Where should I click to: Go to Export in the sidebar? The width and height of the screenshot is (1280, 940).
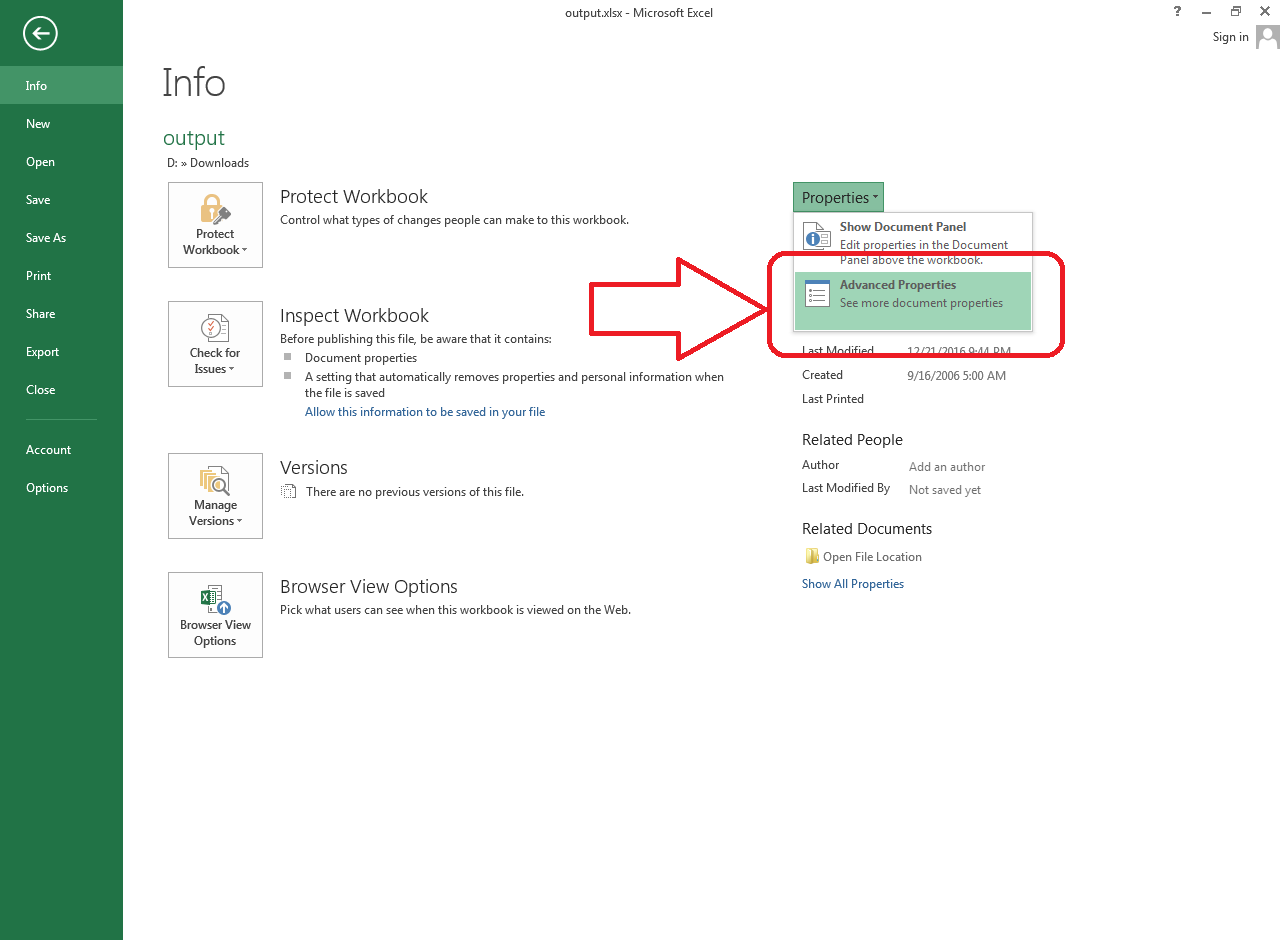(43, 352)
